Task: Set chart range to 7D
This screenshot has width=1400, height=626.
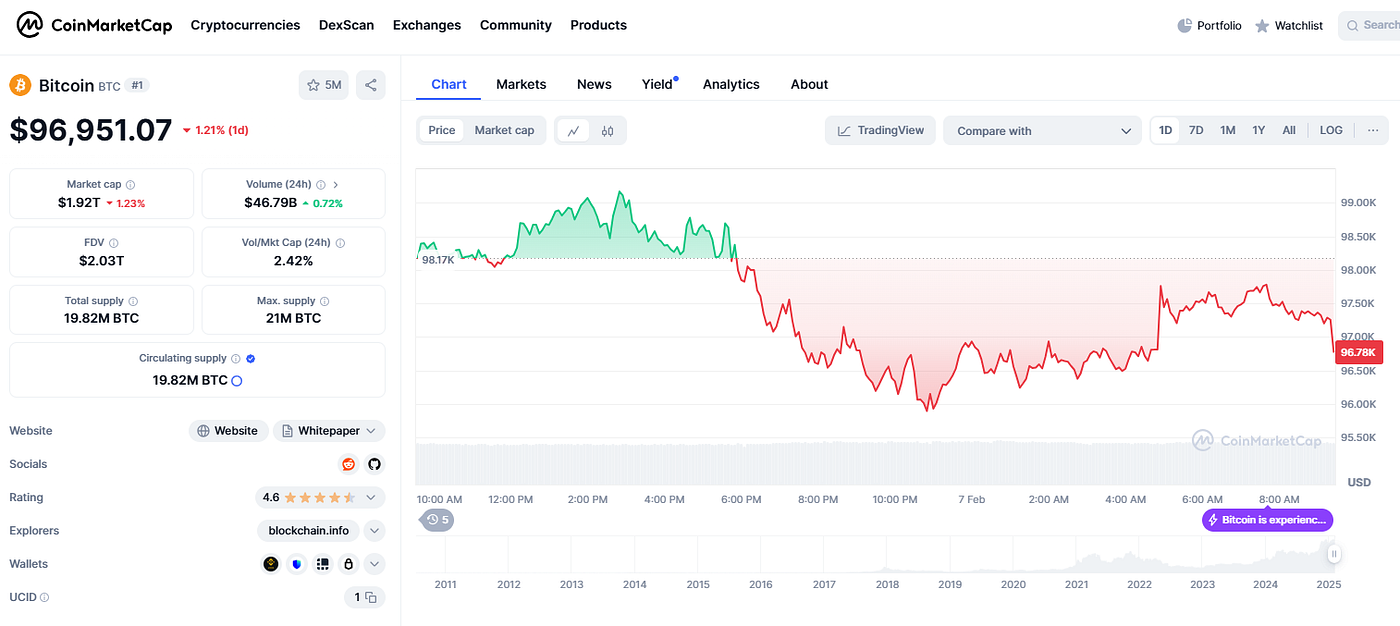Action: (x=1196, y=130)
